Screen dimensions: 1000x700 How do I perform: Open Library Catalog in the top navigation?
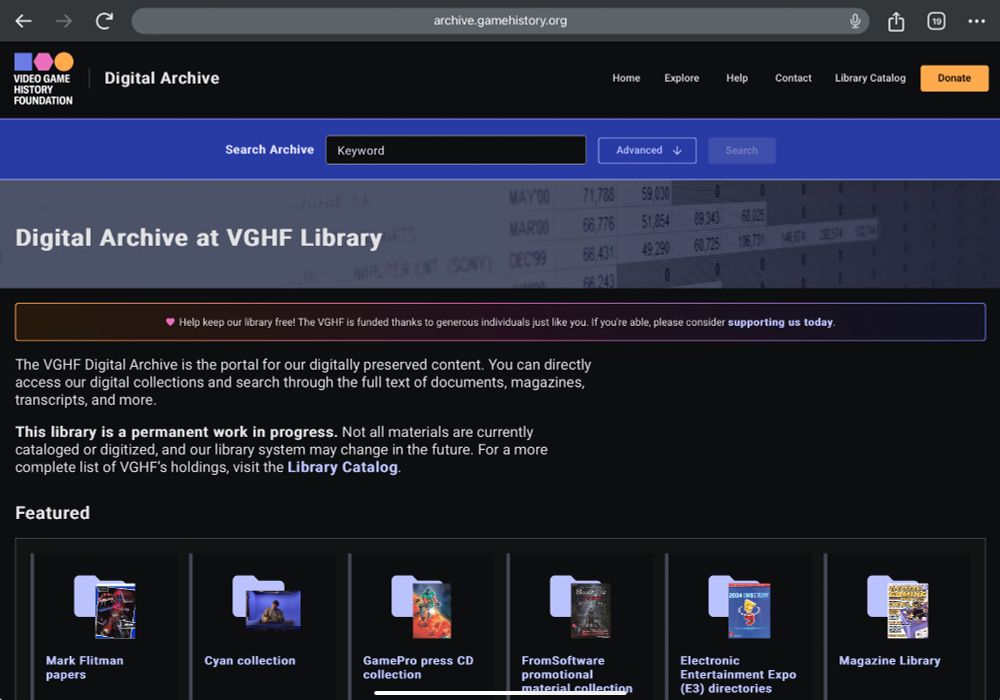click(x=870, y=78)
